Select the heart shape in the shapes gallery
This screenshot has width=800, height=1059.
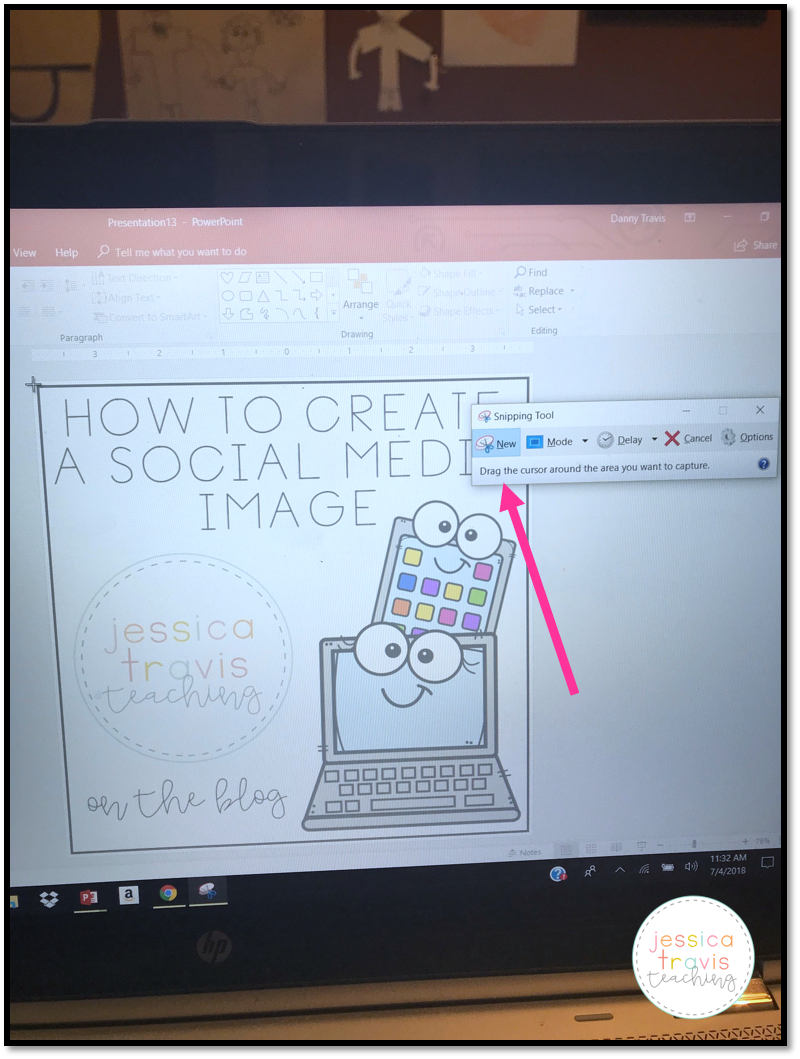(x=228, y=278)
